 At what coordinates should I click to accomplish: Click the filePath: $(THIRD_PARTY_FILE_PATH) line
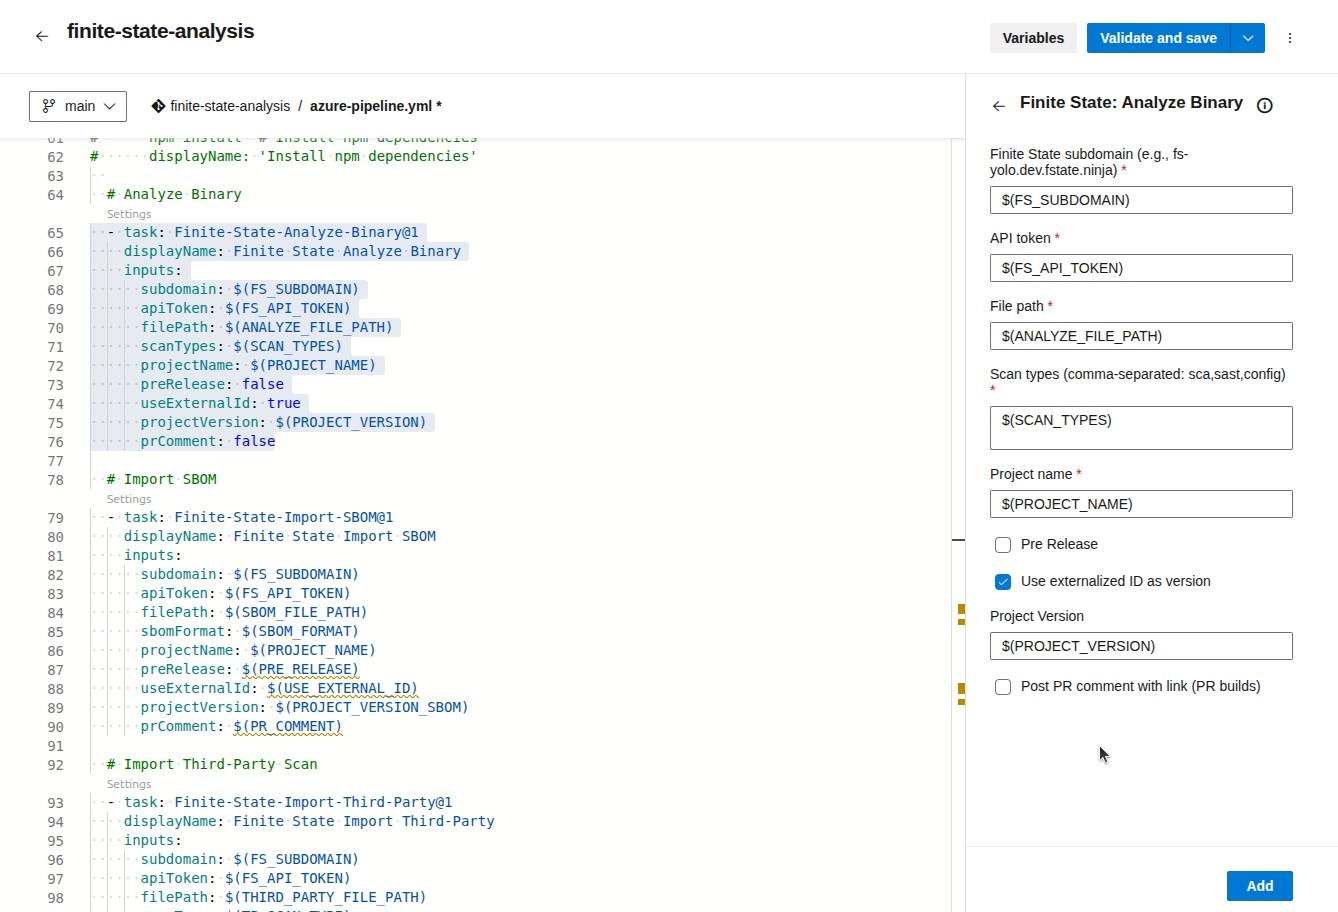283,897
